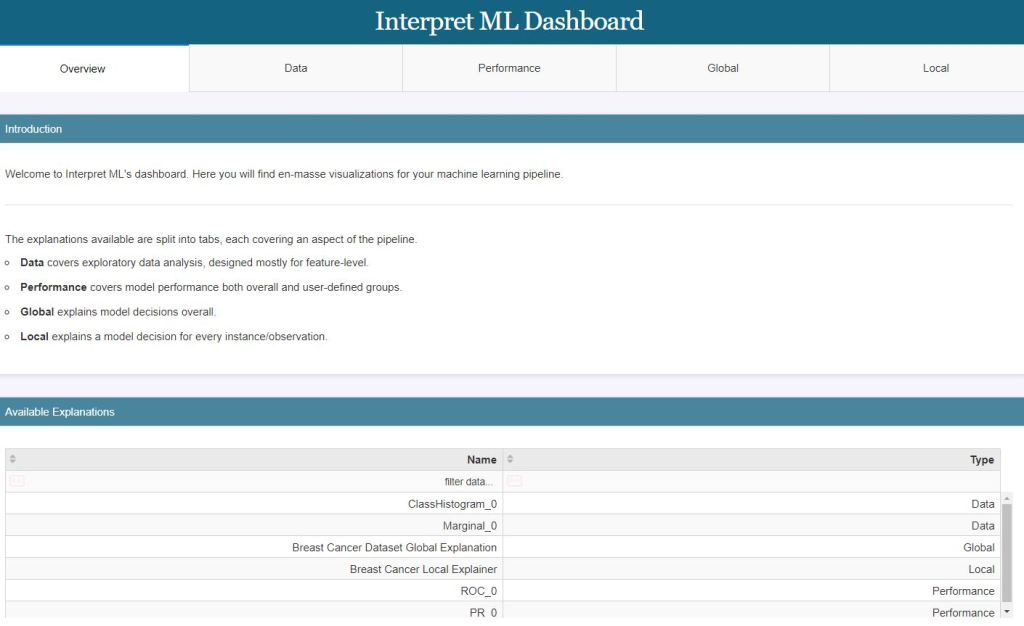The image size is (1024, 626).
Task: Open the Performance tab
Action: (509, 68)
